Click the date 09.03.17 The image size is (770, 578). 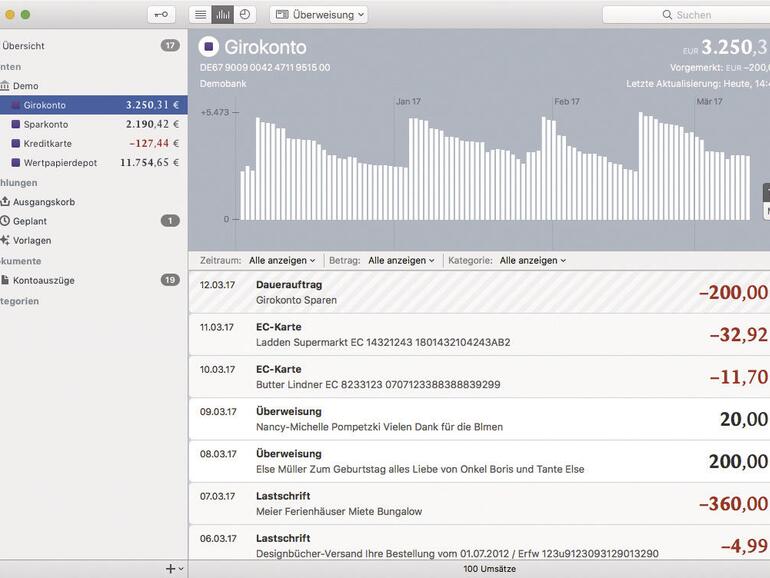click(x=218, y=412)
